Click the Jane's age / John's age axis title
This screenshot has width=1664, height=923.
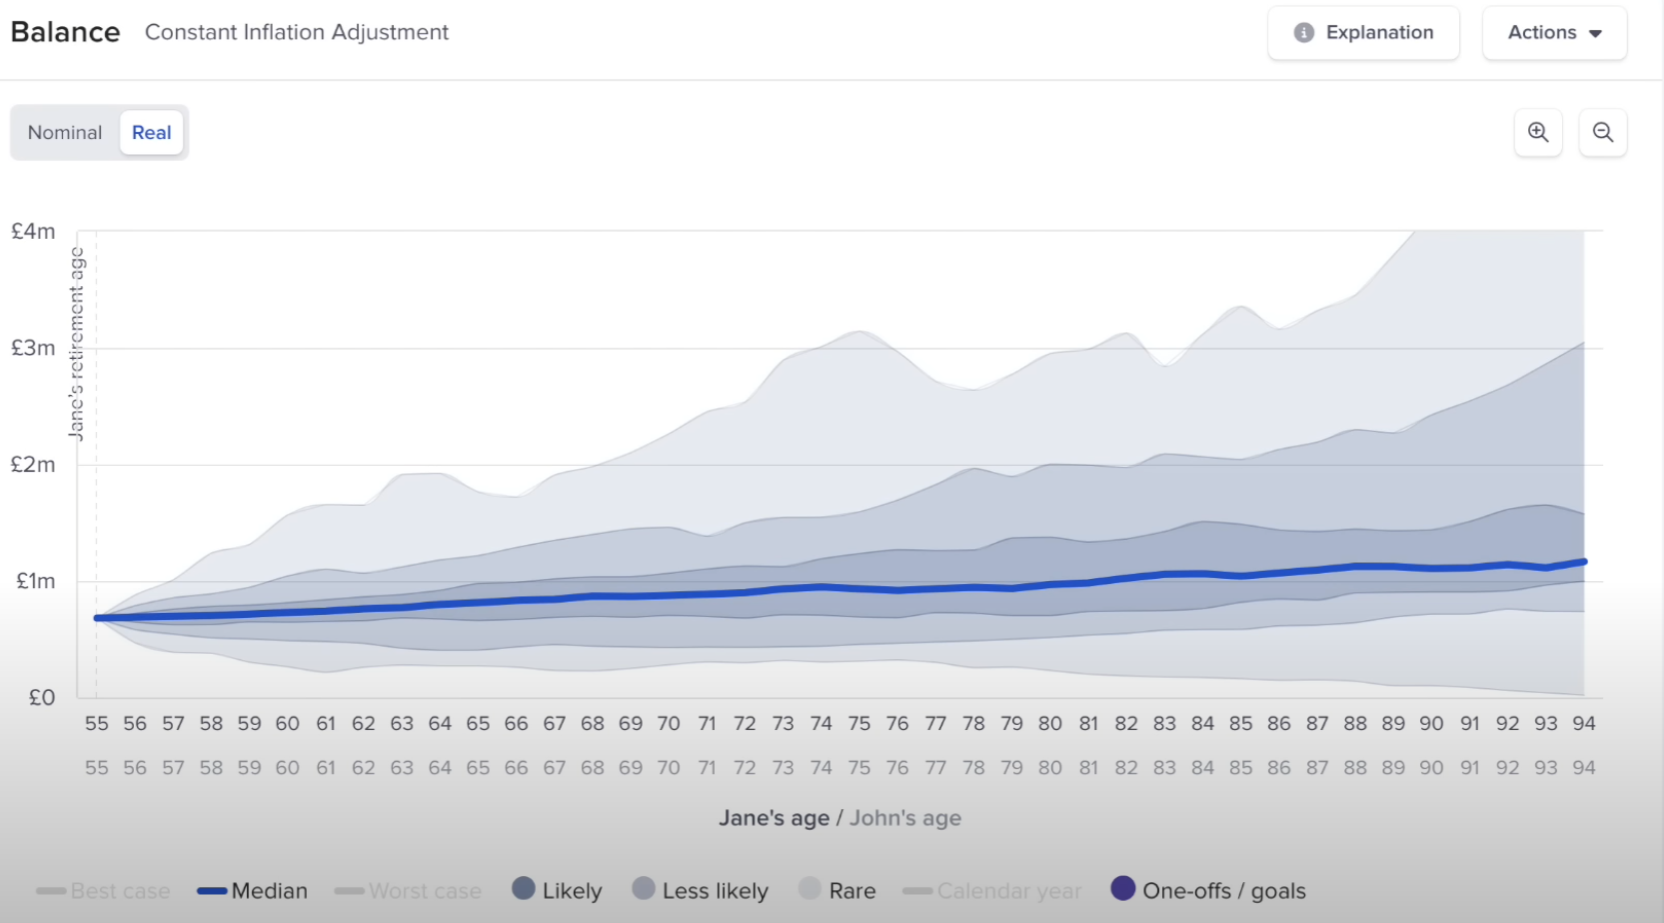840,818
